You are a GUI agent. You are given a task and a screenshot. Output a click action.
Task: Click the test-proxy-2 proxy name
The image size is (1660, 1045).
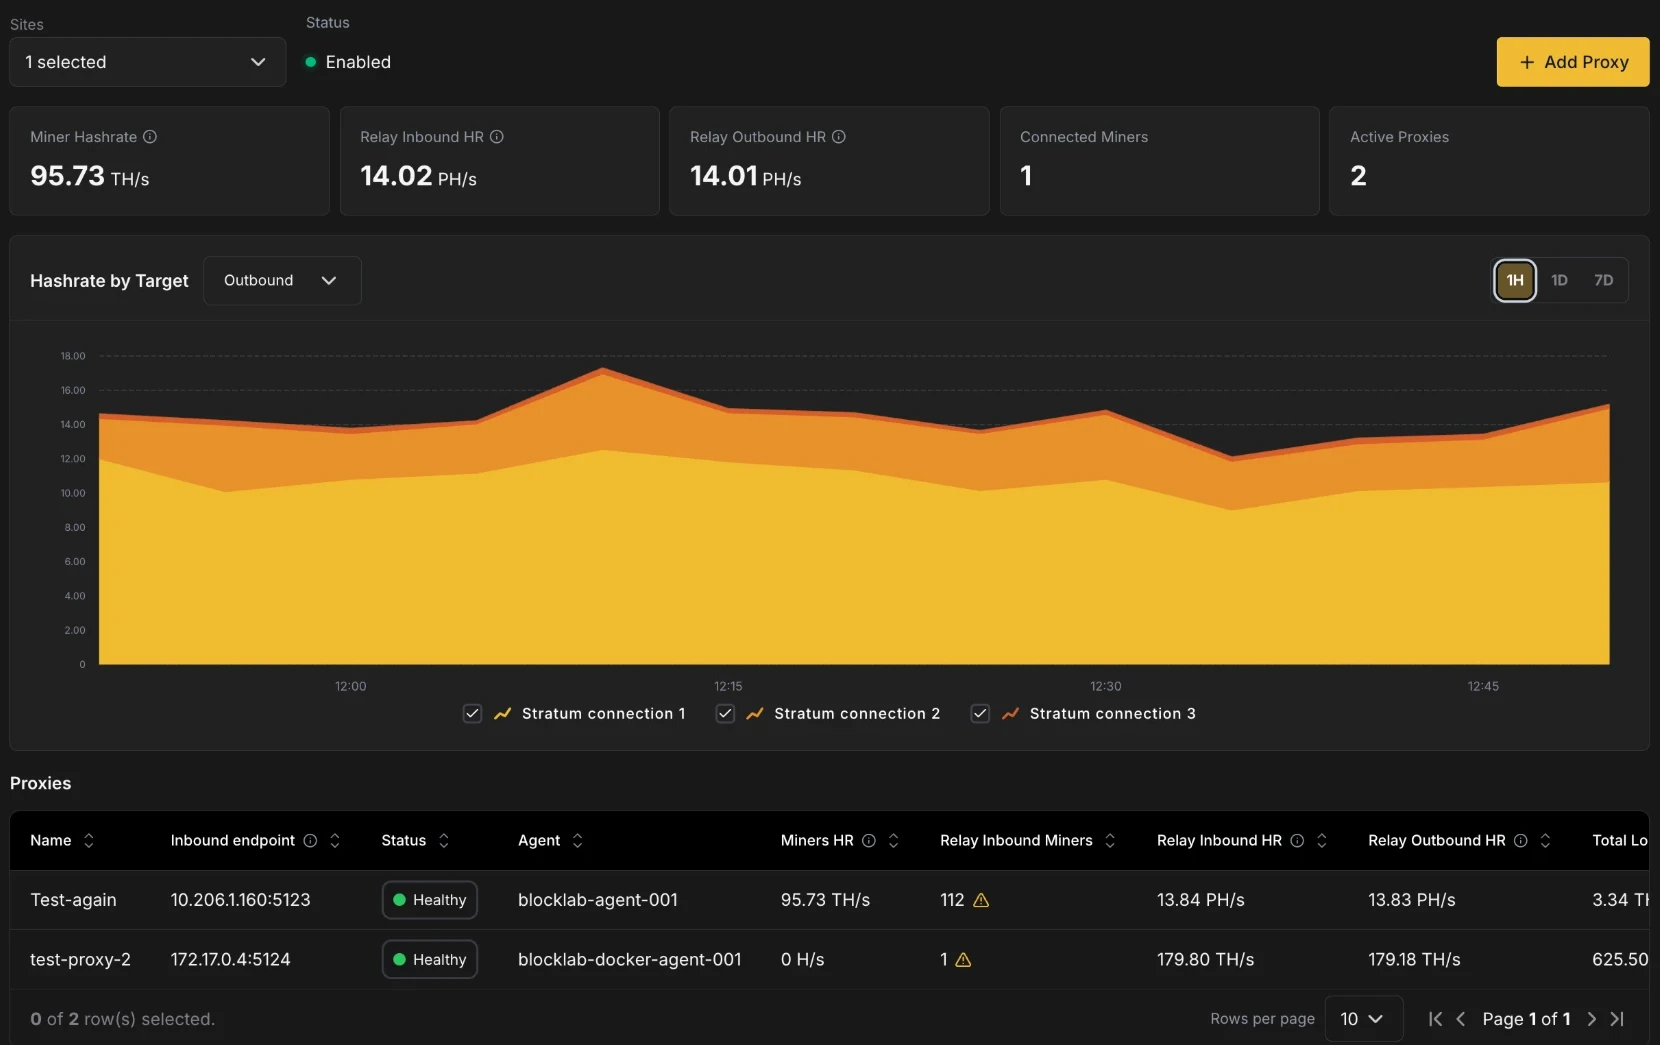pyautogui.click(x=80, y=959)
